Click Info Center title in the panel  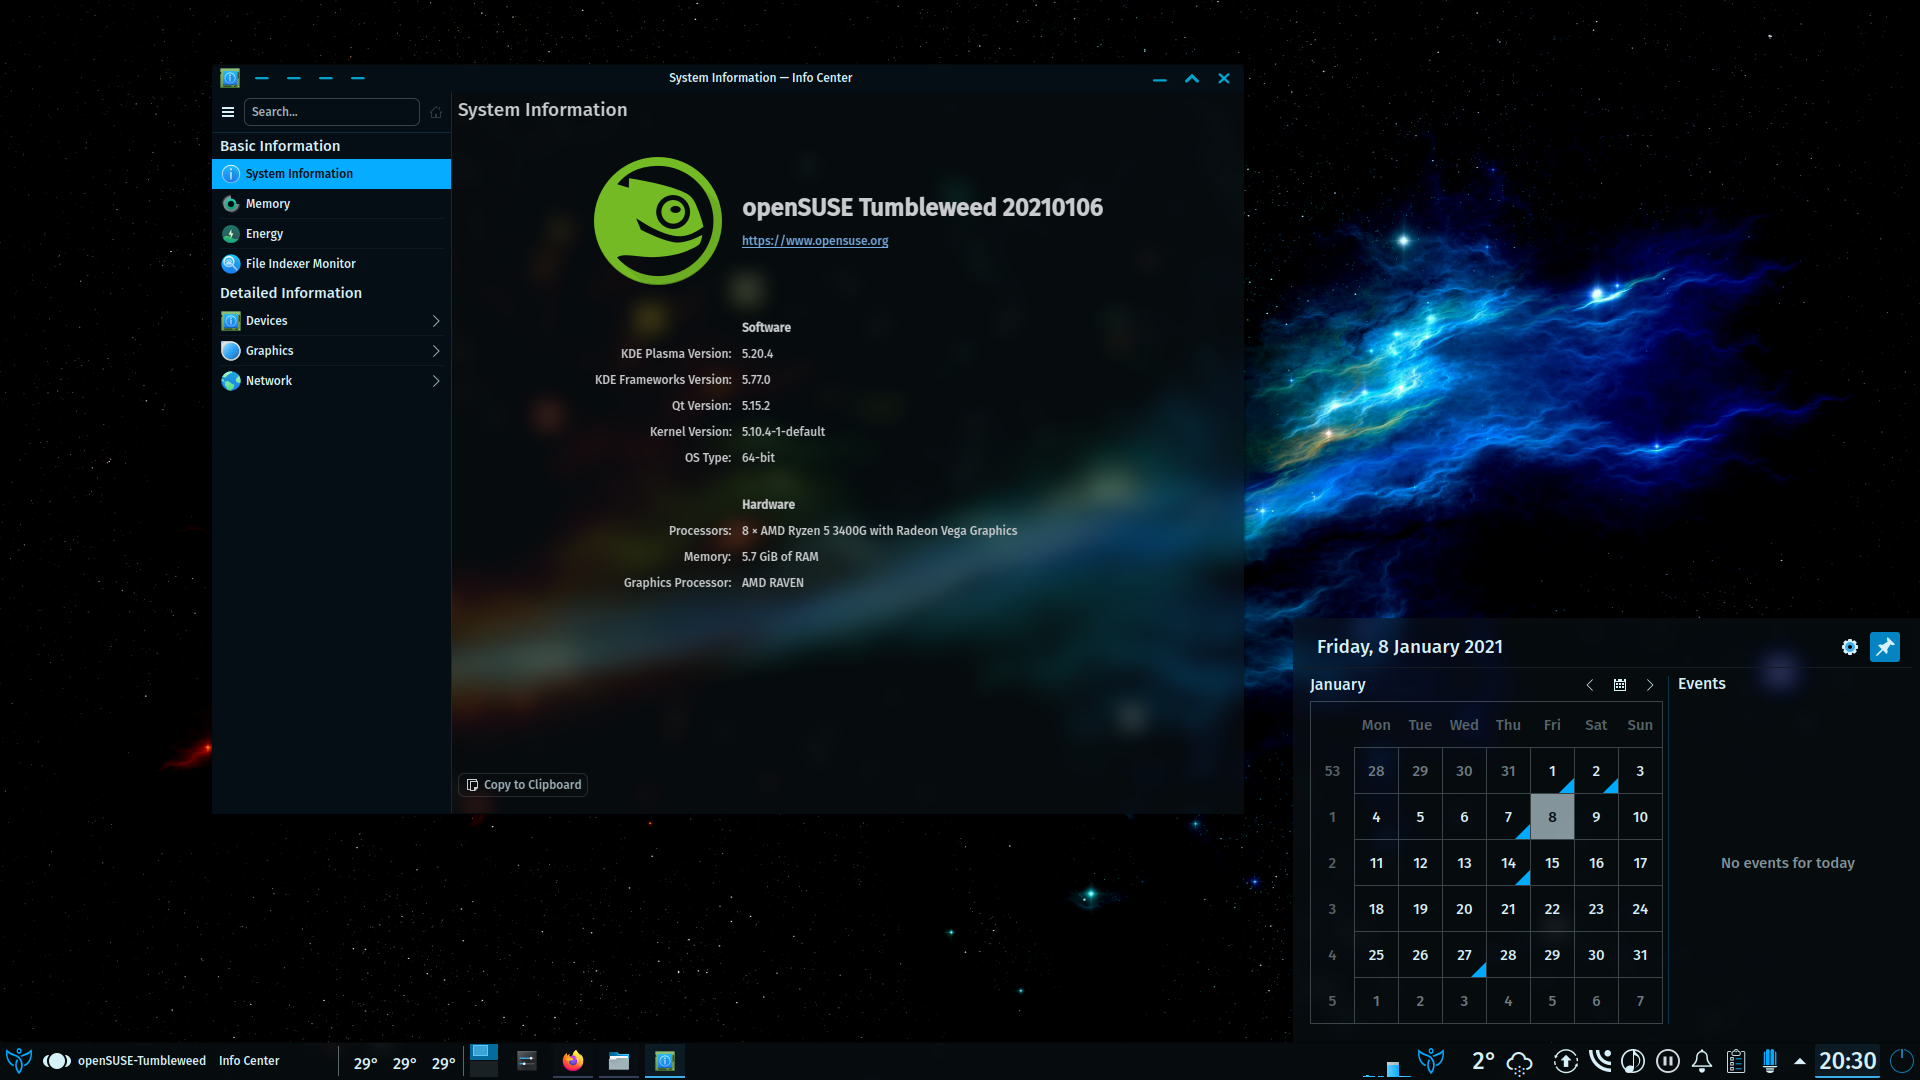pos(249,1061)
